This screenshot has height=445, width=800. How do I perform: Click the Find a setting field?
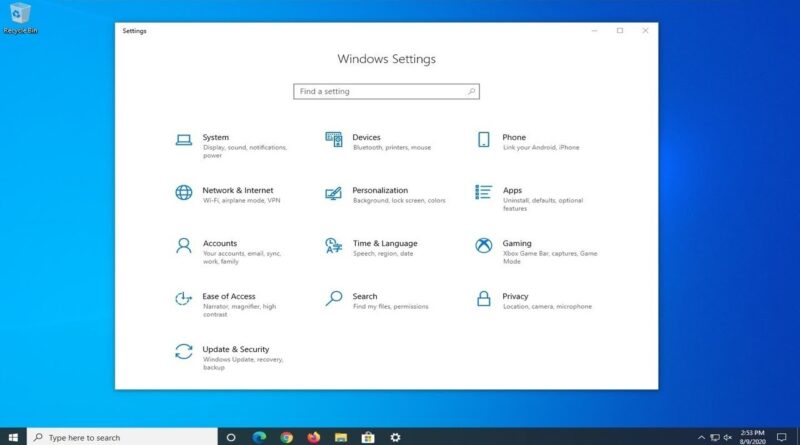click(x=386, y=91)
